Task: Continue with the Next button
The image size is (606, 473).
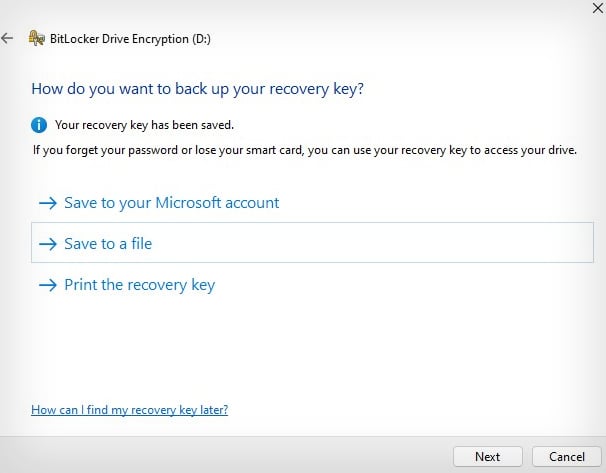Action: [x=488, y=457]
